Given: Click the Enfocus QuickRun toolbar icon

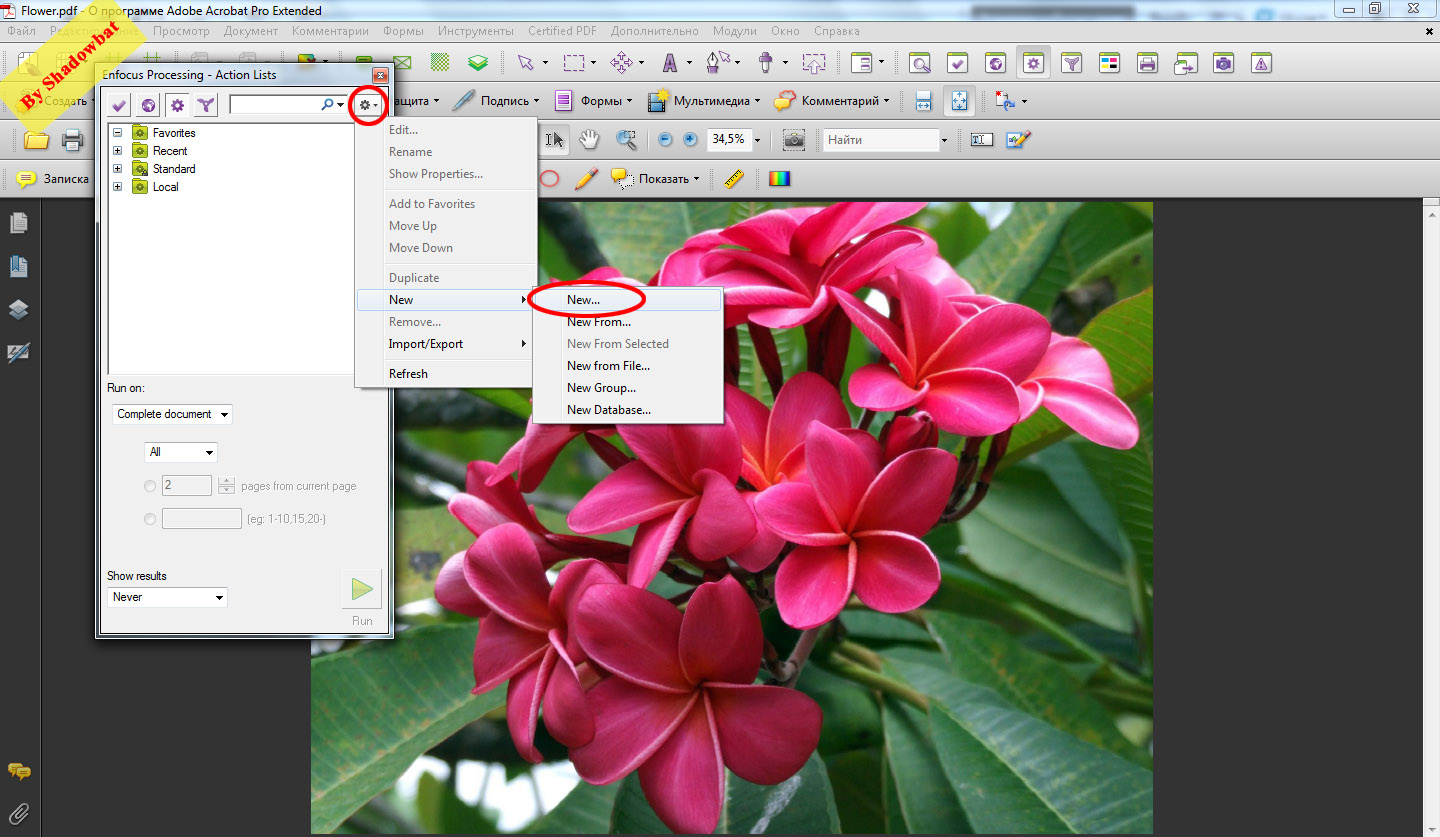Looking at the screenshot, I should coord(1071,63).
